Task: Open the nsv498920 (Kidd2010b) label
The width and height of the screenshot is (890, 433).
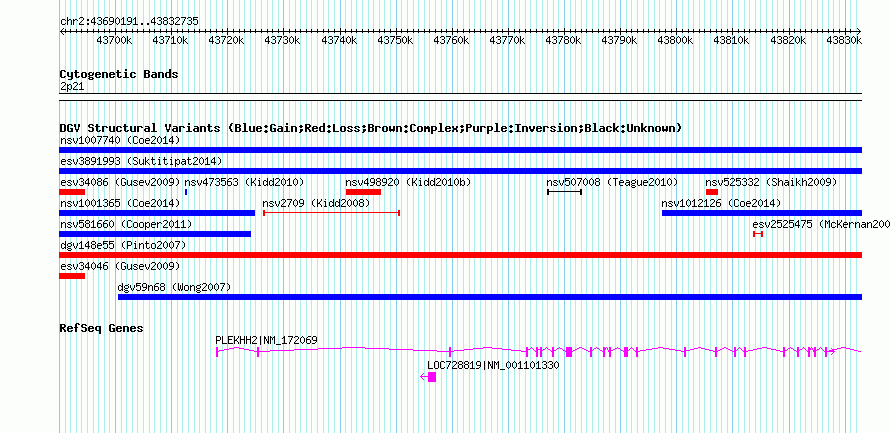Action: (x=408, y=182)
